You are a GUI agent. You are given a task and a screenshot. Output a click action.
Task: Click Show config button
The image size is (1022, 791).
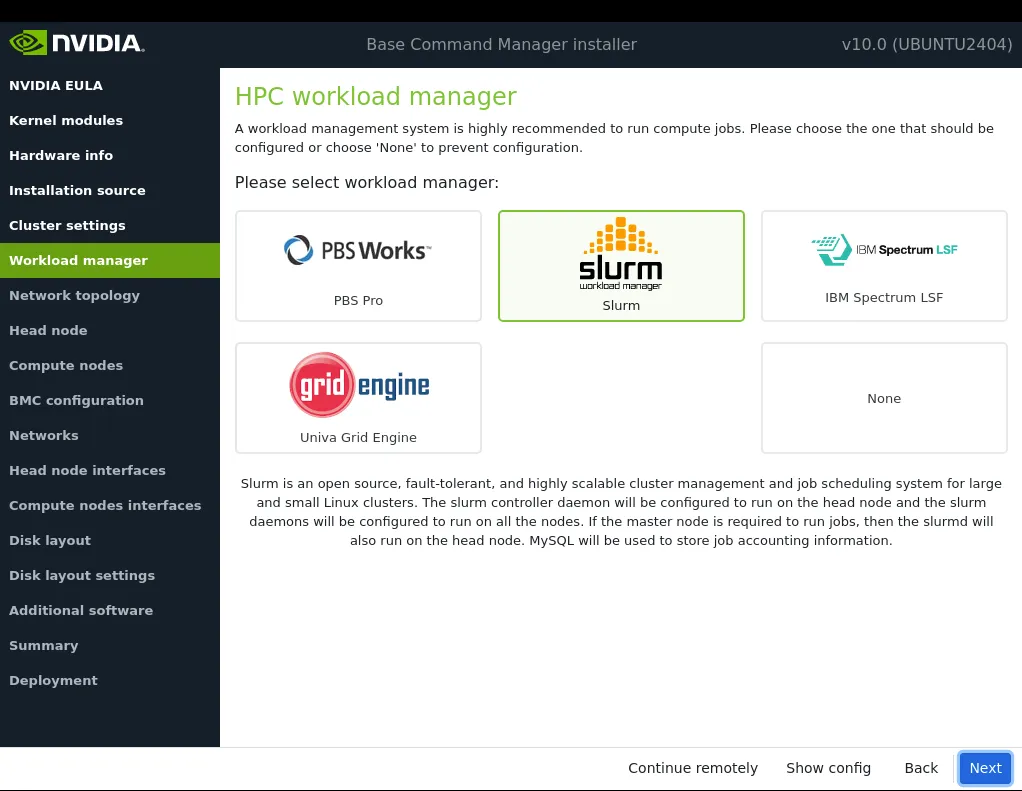click(828, 768)
